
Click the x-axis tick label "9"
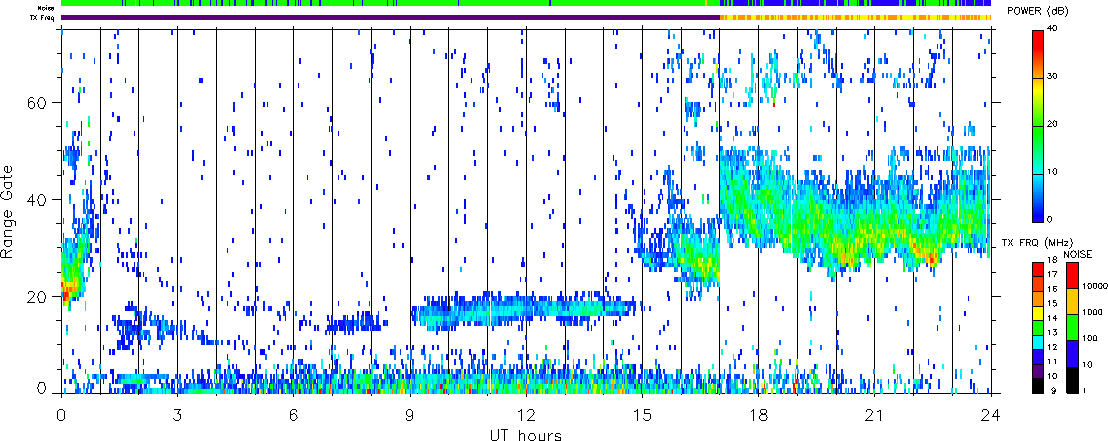410,414
